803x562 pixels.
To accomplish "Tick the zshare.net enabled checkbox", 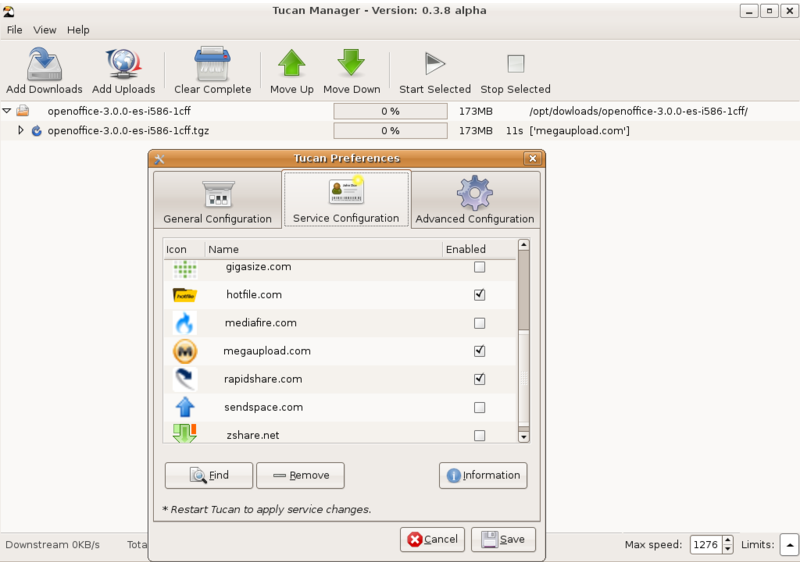I will 479,435.
